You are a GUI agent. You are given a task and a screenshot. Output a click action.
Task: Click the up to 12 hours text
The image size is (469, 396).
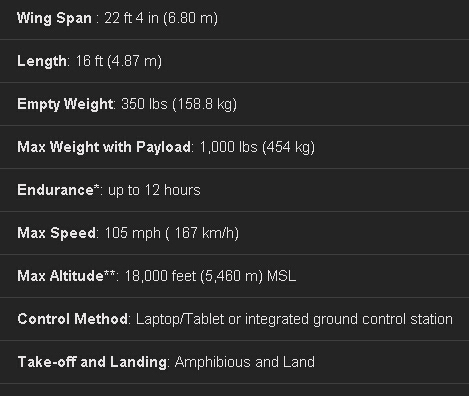click(x=154, y=190)
